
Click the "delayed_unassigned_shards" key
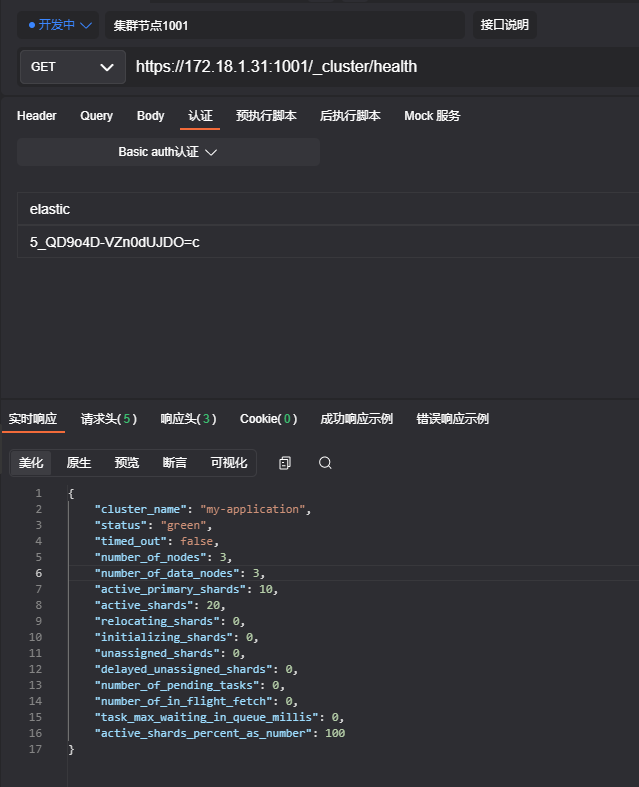(x=183, y=670)
